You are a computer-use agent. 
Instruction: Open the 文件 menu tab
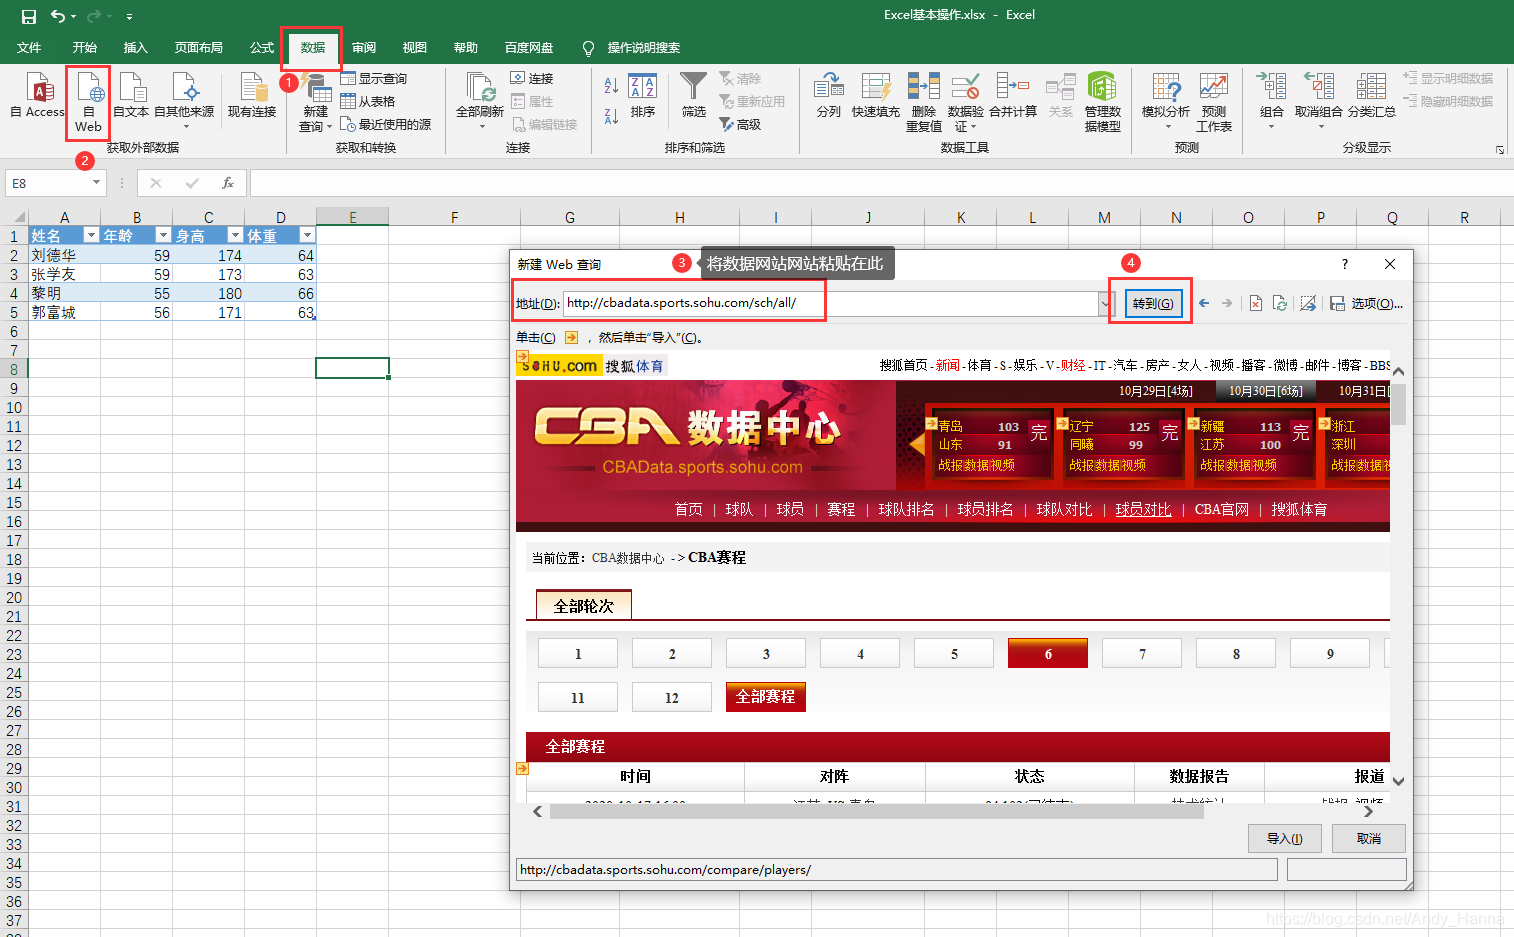point(29,47)
